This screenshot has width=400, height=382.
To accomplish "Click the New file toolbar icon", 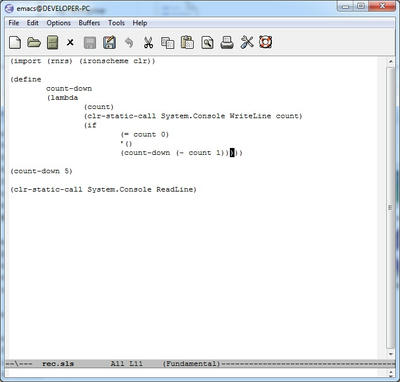I will tap(15, 43).
